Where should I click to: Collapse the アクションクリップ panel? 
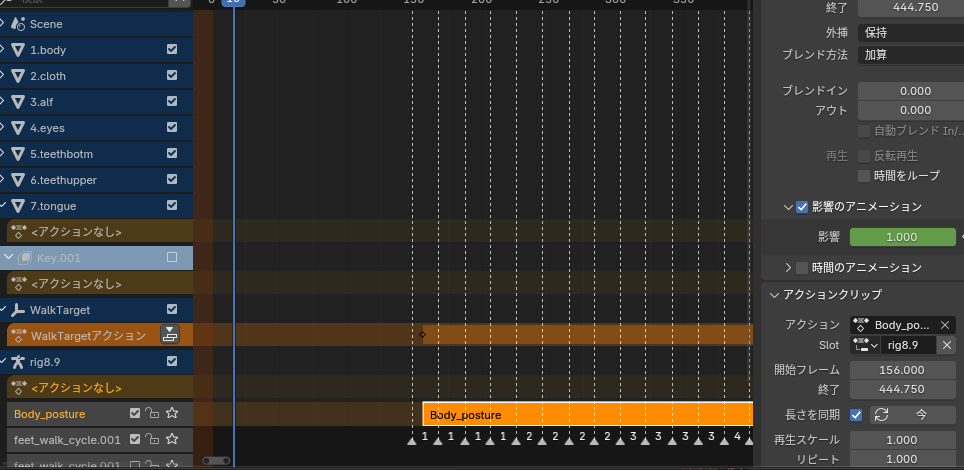click(774, 294)
